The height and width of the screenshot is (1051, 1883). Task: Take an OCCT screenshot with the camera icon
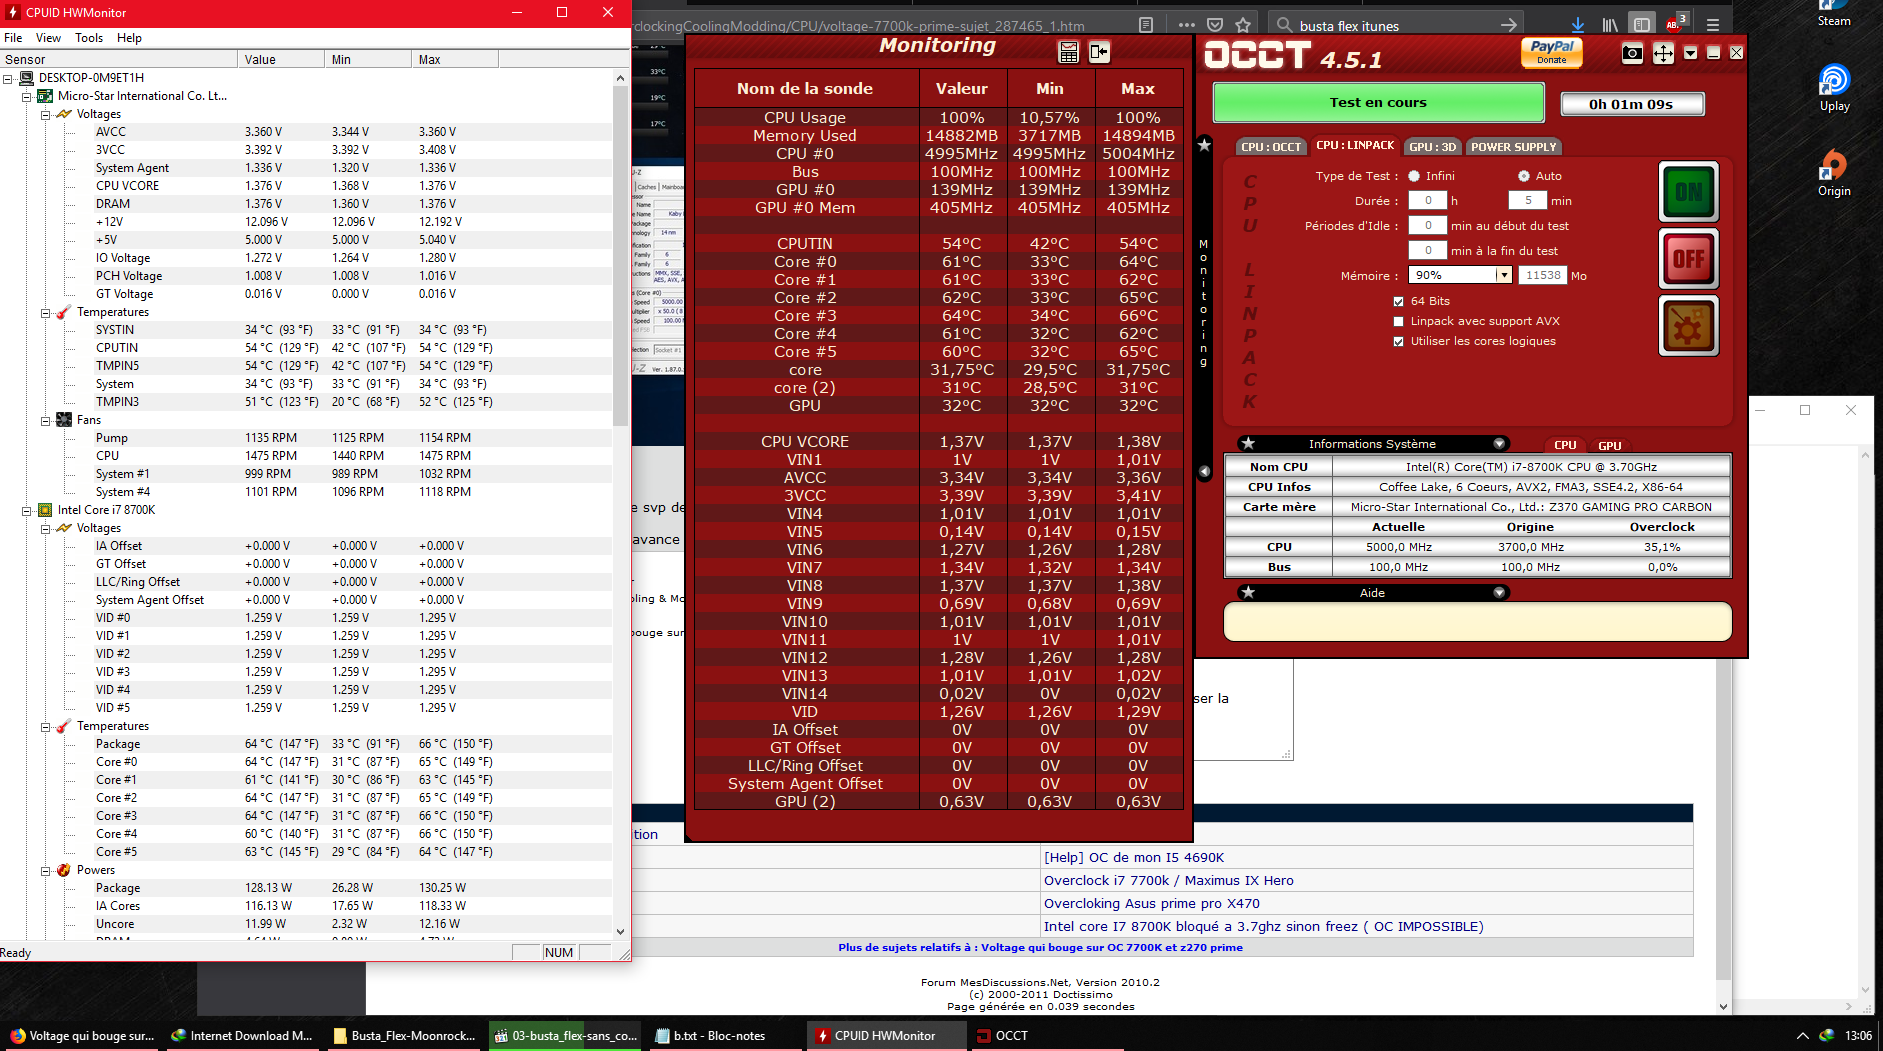point(1632,53)
